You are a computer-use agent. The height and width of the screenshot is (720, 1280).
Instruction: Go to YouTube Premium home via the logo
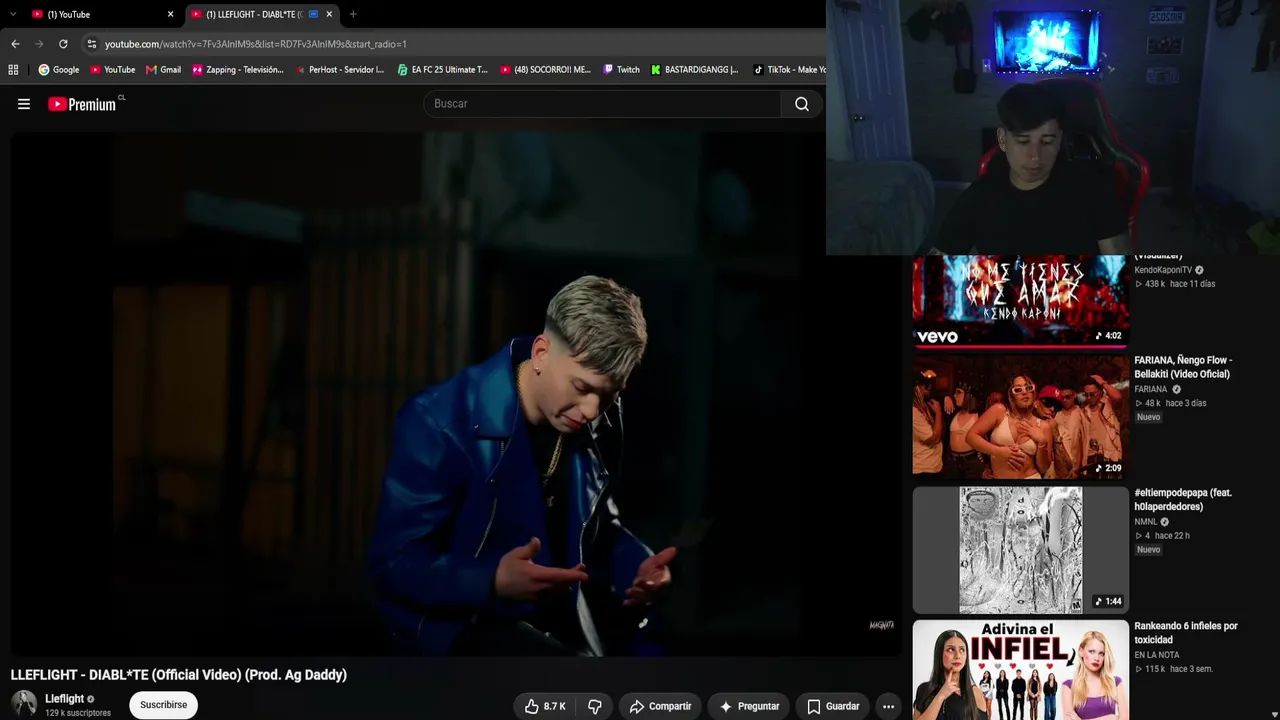click(x=82, y=104)
